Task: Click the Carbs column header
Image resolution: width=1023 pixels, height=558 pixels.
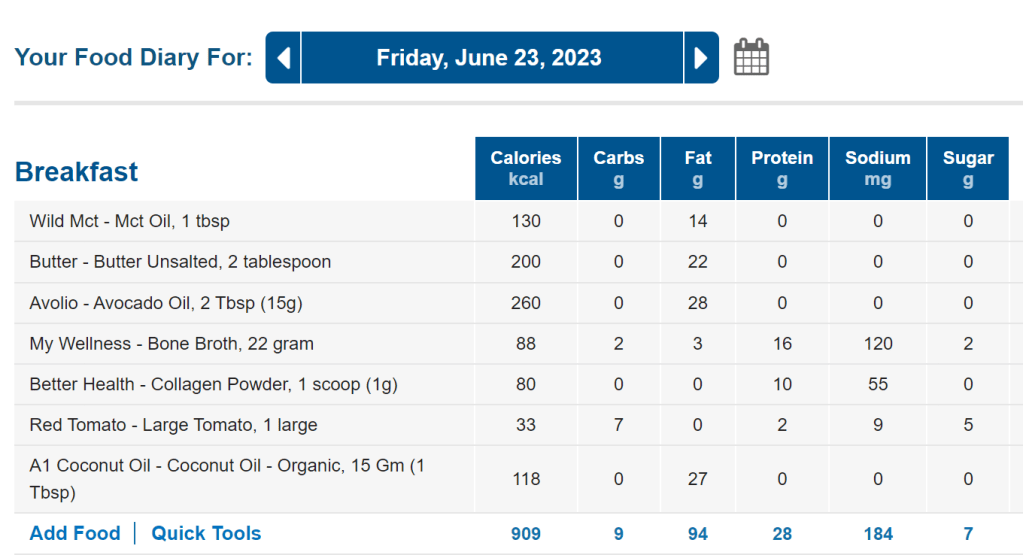Action: pyautogui.click(x=619, y=168)
